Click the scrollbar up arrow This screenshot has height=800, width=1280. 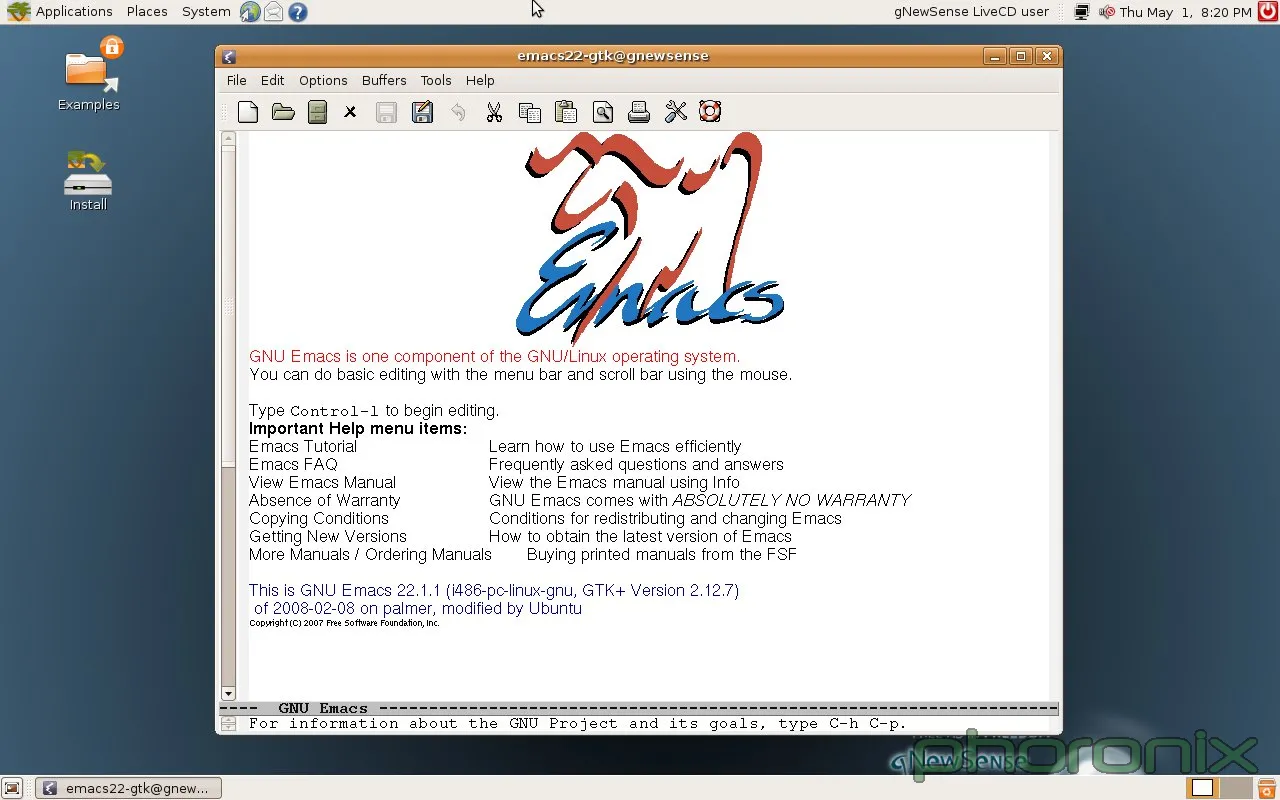(x=228, y=139)
